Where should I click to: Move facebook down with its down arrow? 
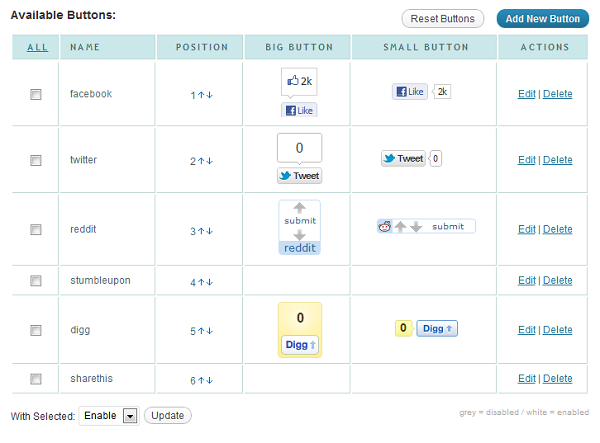point(209,95)
